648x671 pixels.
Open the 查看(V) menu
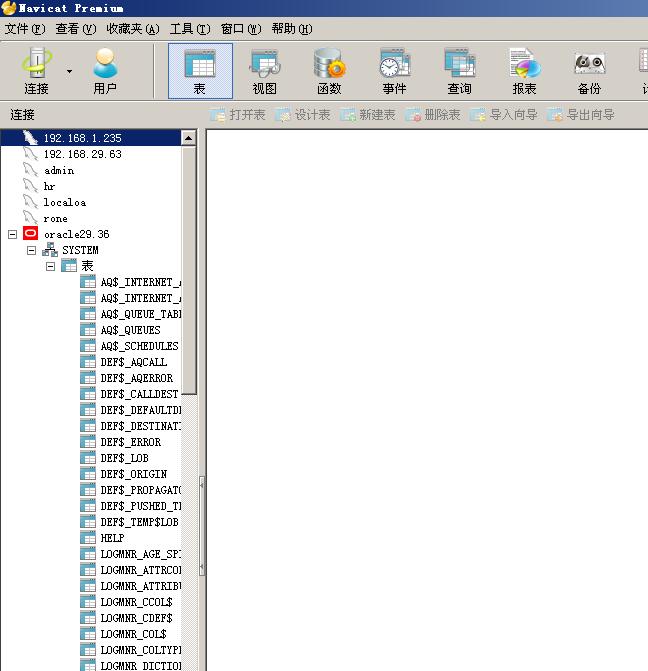point(76,29)
